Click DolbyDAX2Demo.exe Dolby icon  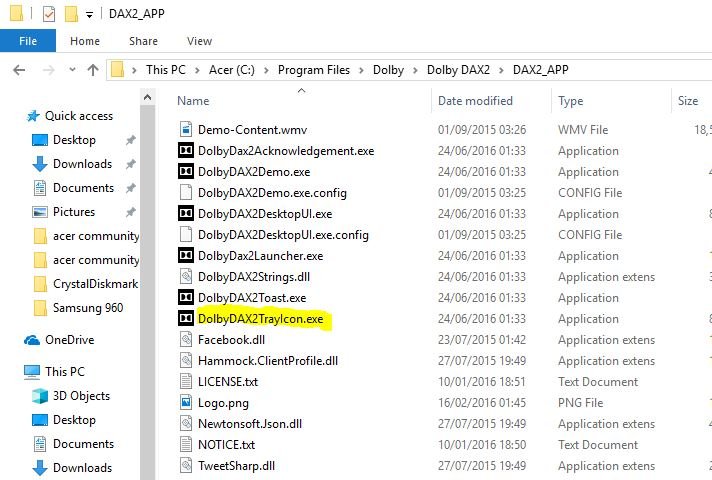click(186, 172)
